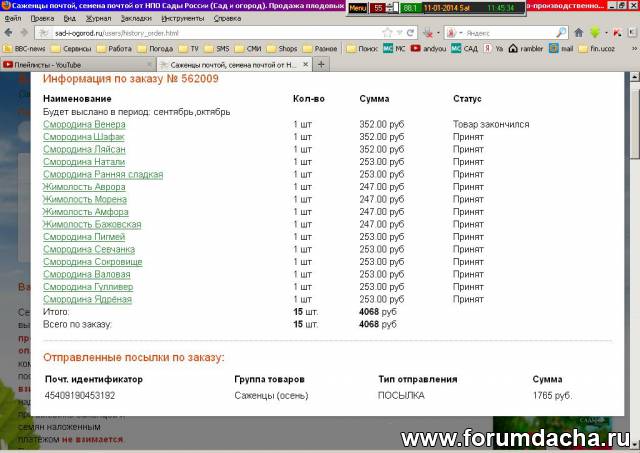This screenshot has height=453, width=640.
Task: Open new tab with plus button
Action: coord(321,63)
